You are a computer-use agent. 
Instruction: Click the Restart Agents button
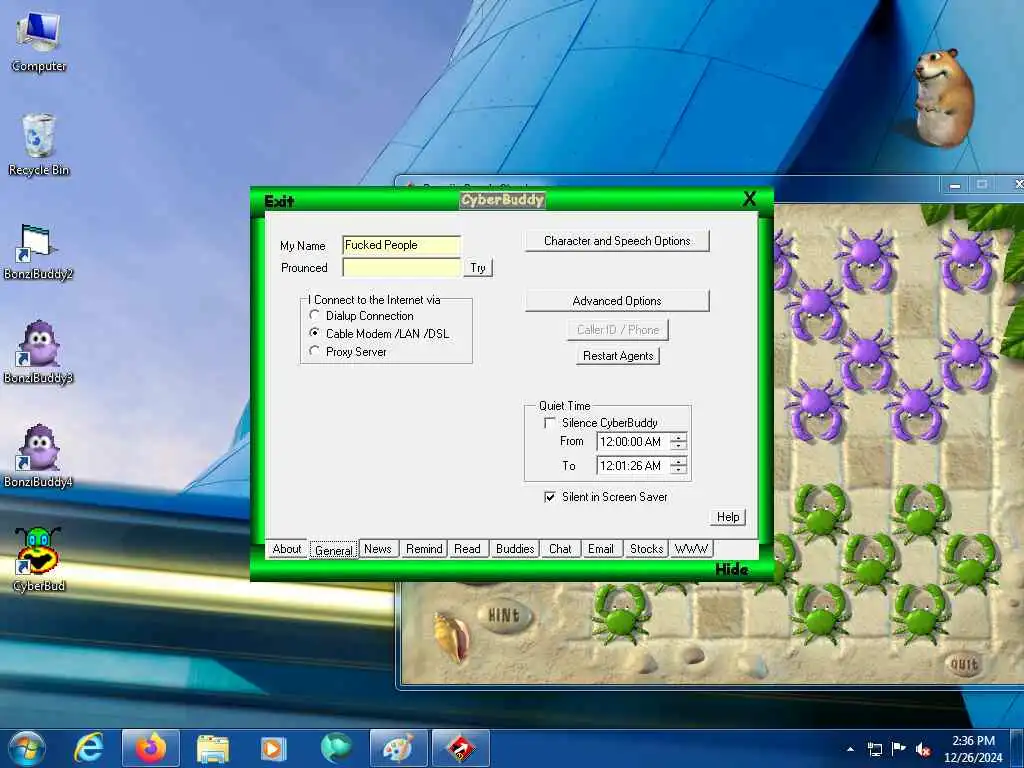(x=618, y=356)
